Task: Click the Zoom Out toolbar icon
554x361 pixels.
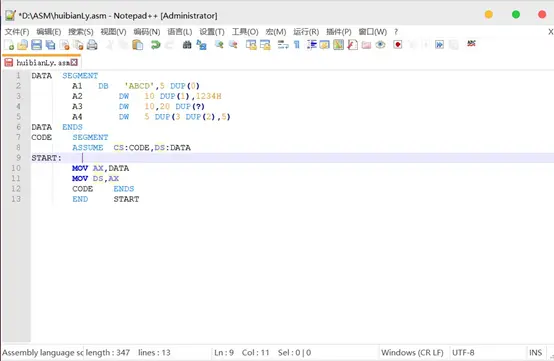Action: (233, 45)
